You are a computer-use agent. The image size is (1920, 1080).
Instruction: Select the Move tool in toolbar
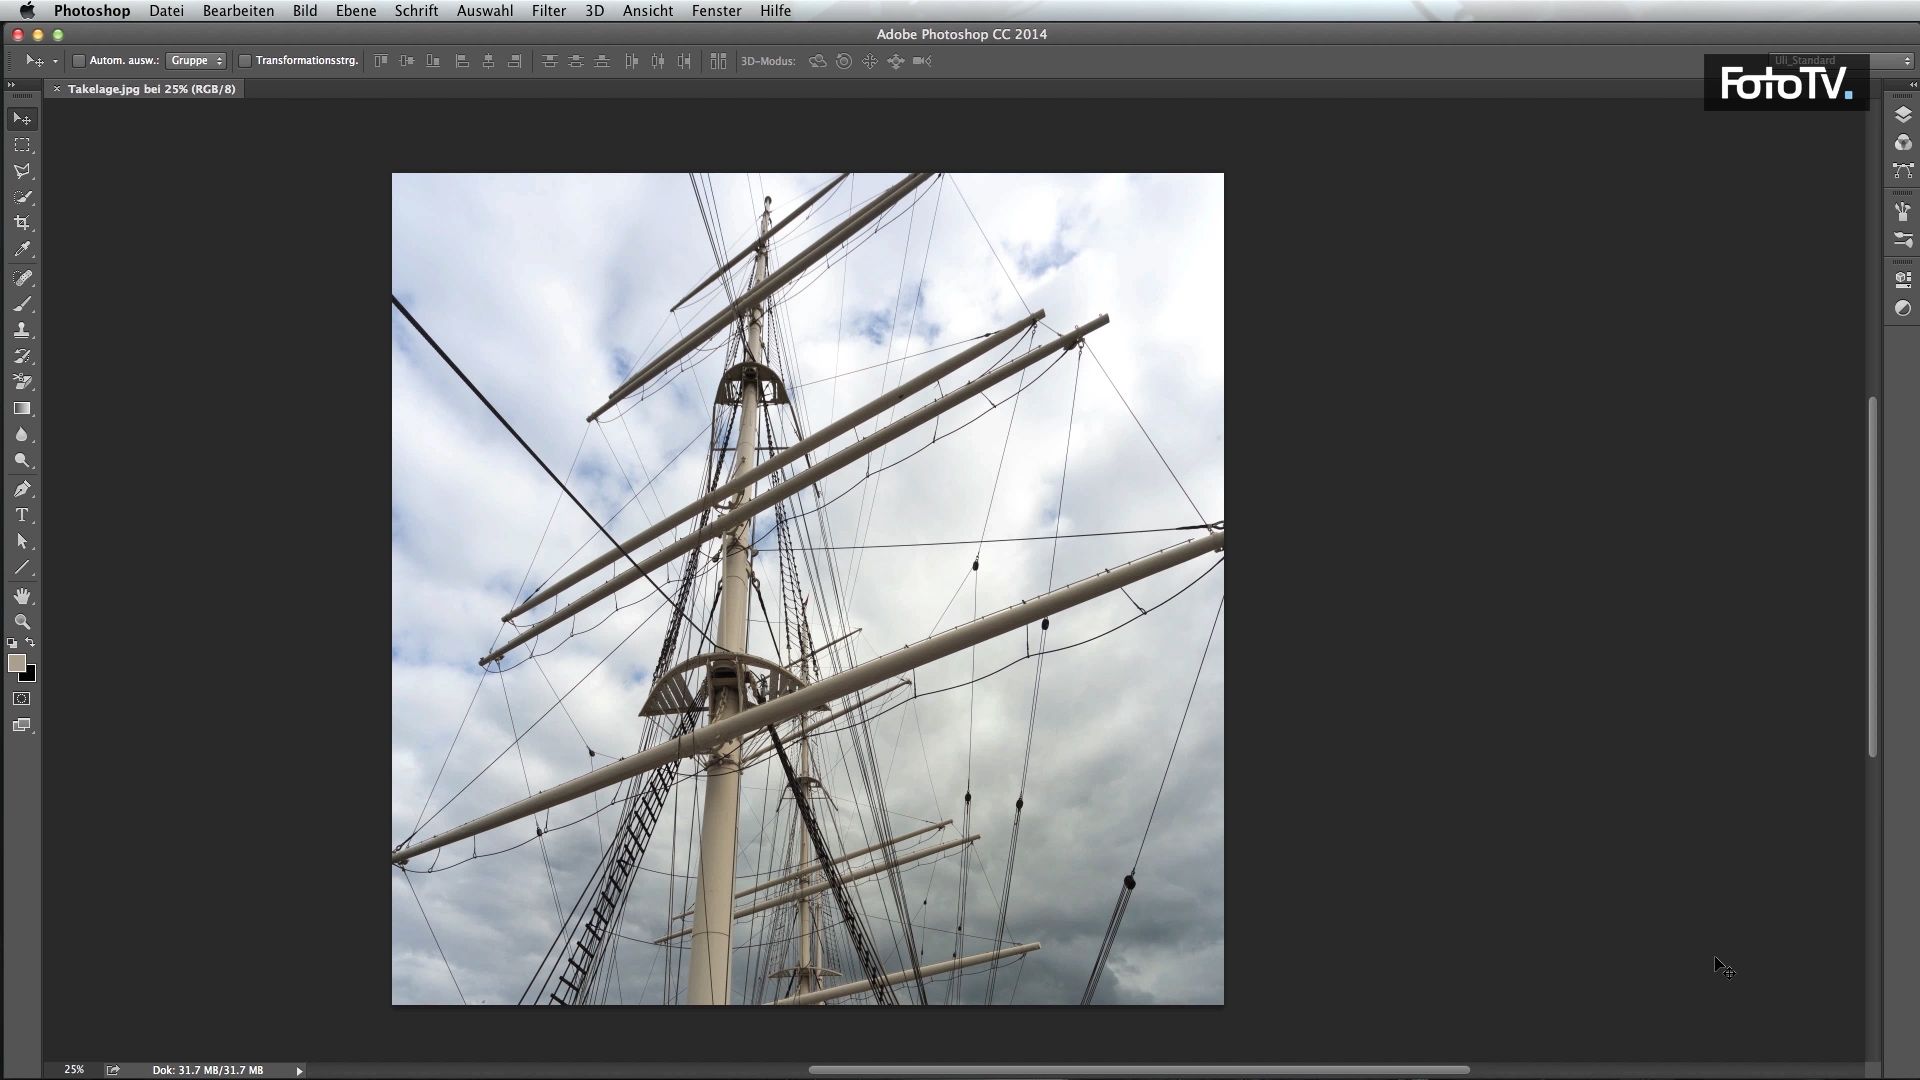pyautogui.click(x=22, y=119)
